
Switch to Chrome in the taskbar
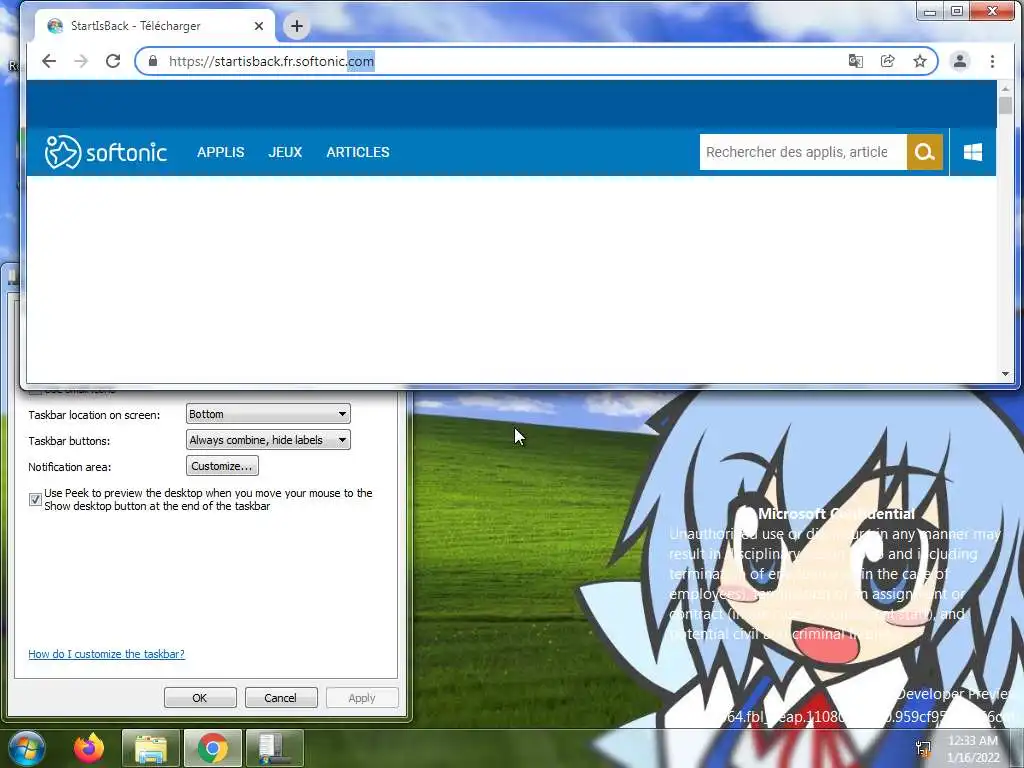[212, 748]
